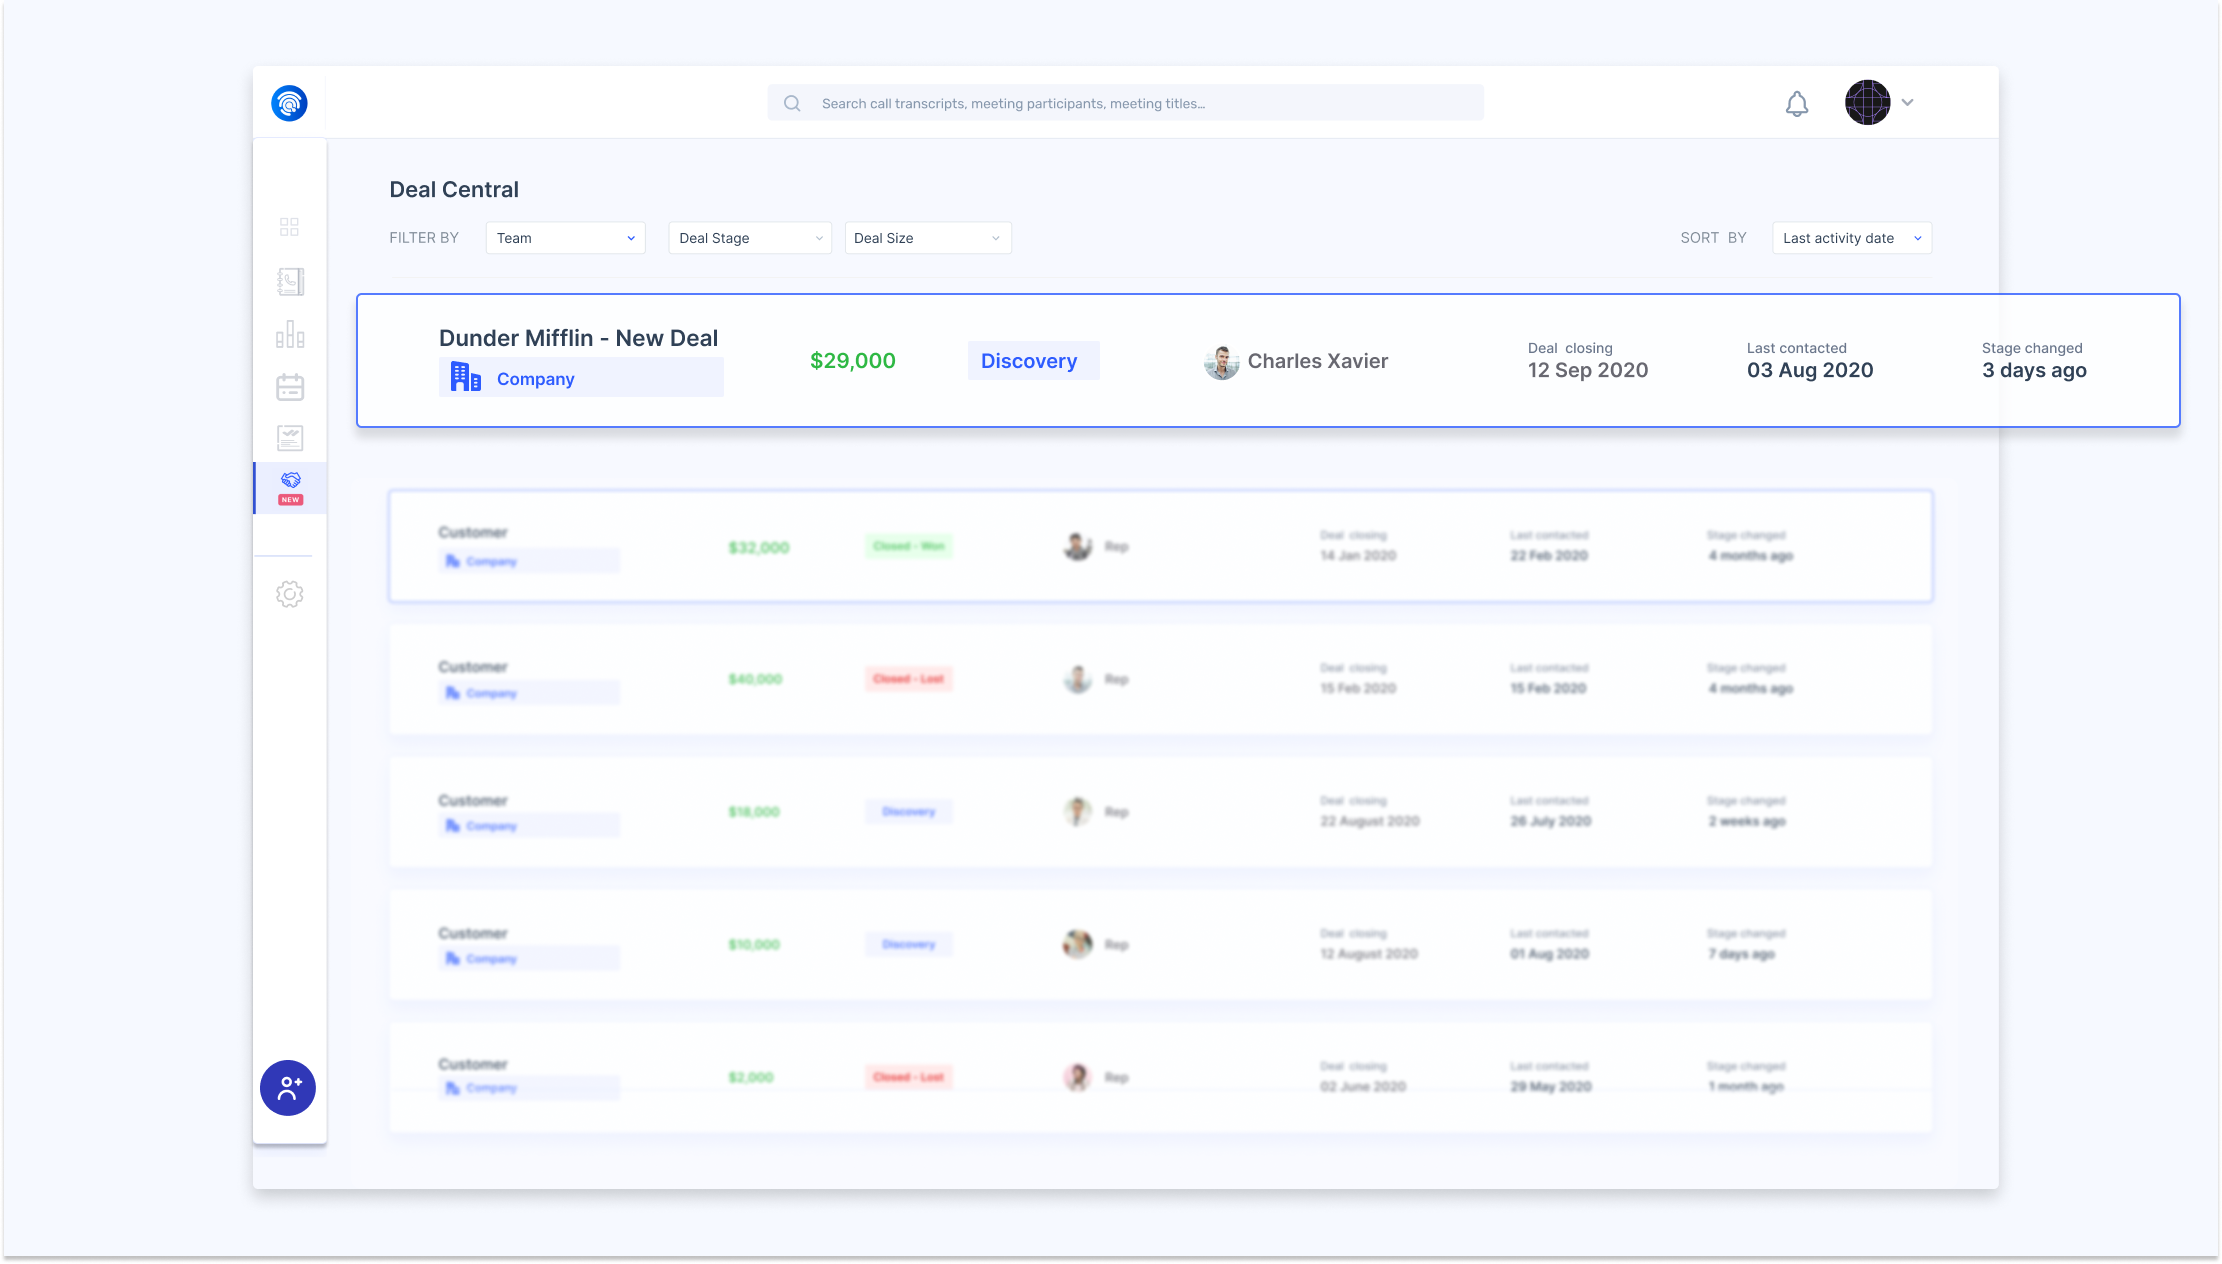The image size is (2222, 1264).
Task: Click the rep avatar in $18,000 row
Action: coord(1077,812)
